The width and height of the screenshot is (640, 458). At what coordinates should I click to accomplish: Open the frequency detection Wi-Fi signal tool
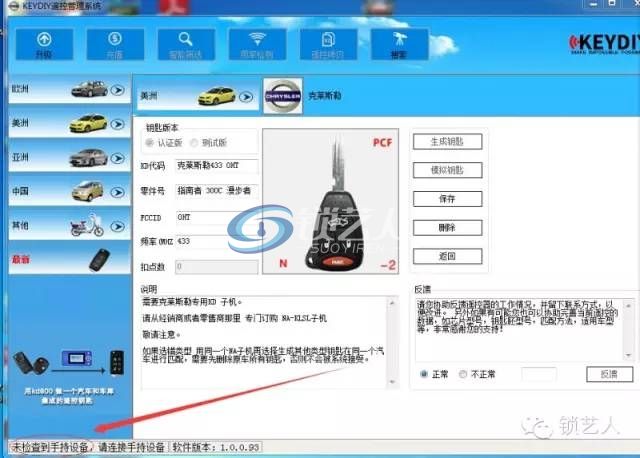(x=257, y=44)
